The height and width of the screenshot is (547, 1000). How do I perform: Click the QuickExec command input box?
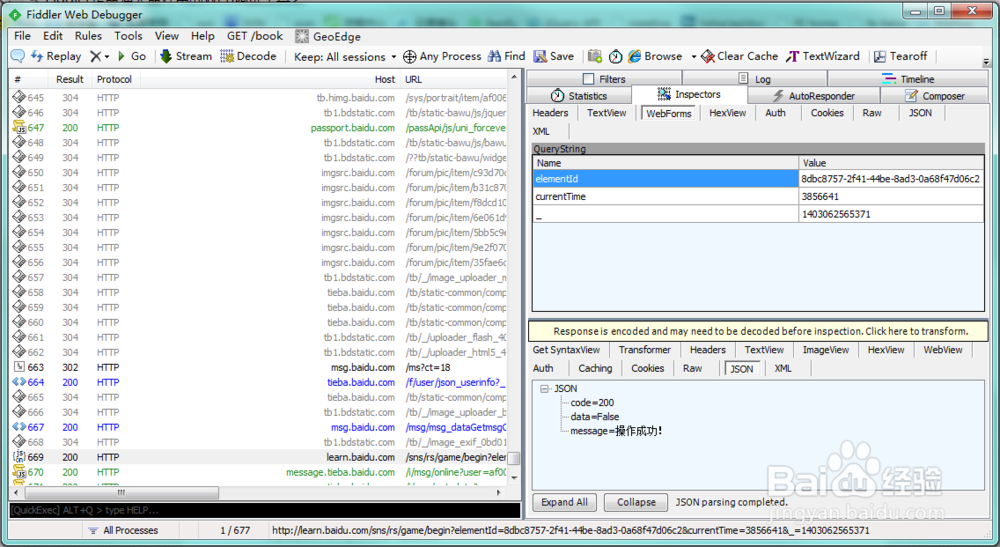point(265,510)
